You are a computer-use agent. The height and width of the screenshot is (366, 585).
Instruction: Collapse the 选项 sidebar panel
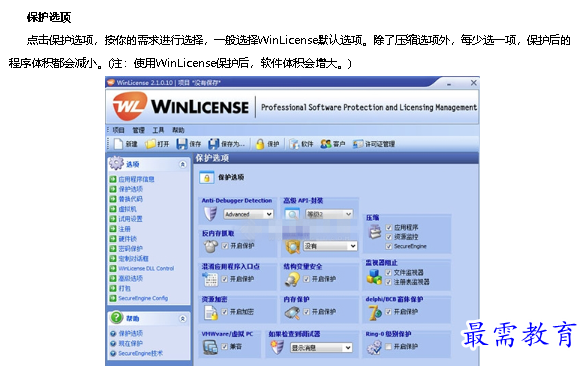(x=182, y=164)
